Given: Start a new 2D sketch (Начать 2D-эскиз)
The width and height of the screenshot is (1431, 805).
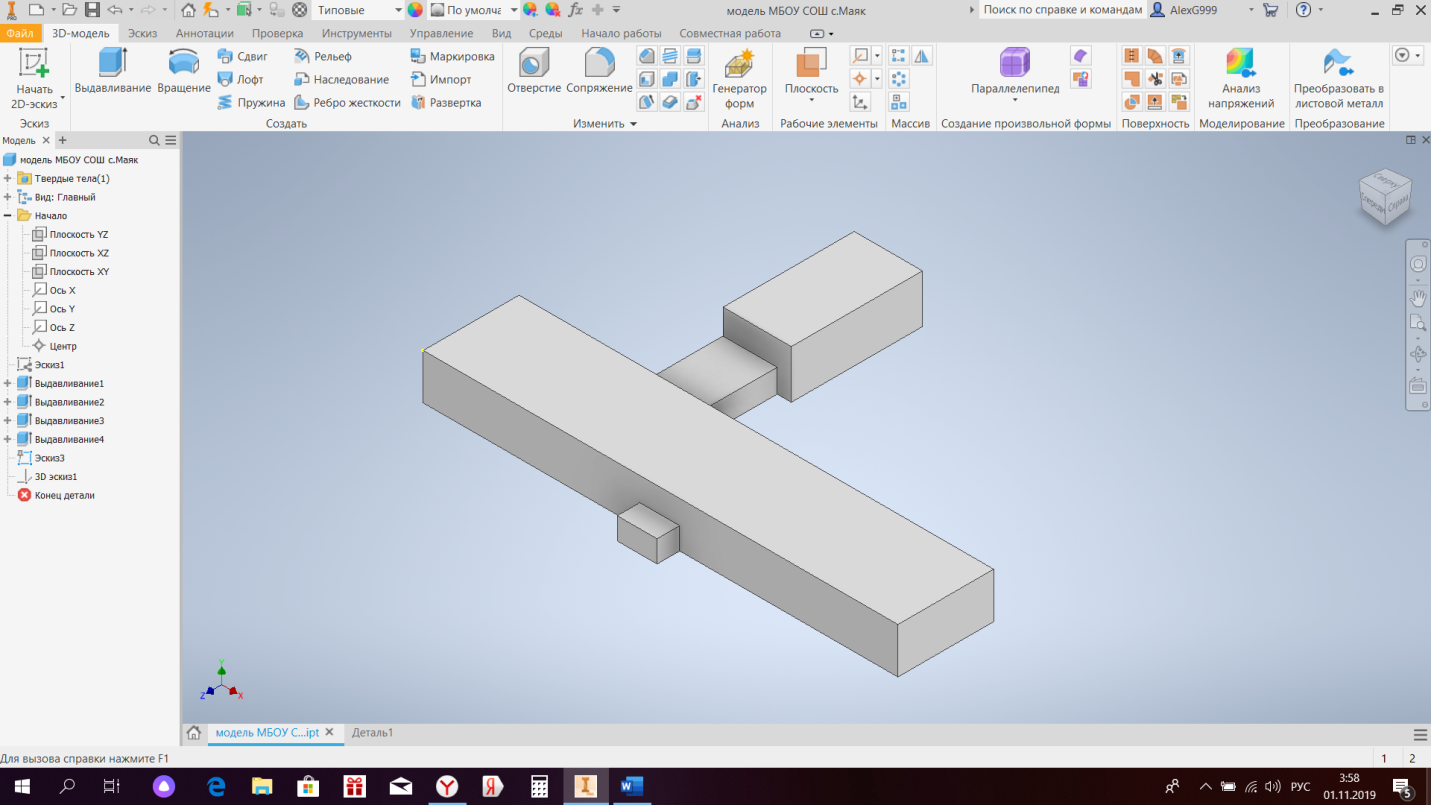Looking at the screenshot, I should click(x=34, y=78).
